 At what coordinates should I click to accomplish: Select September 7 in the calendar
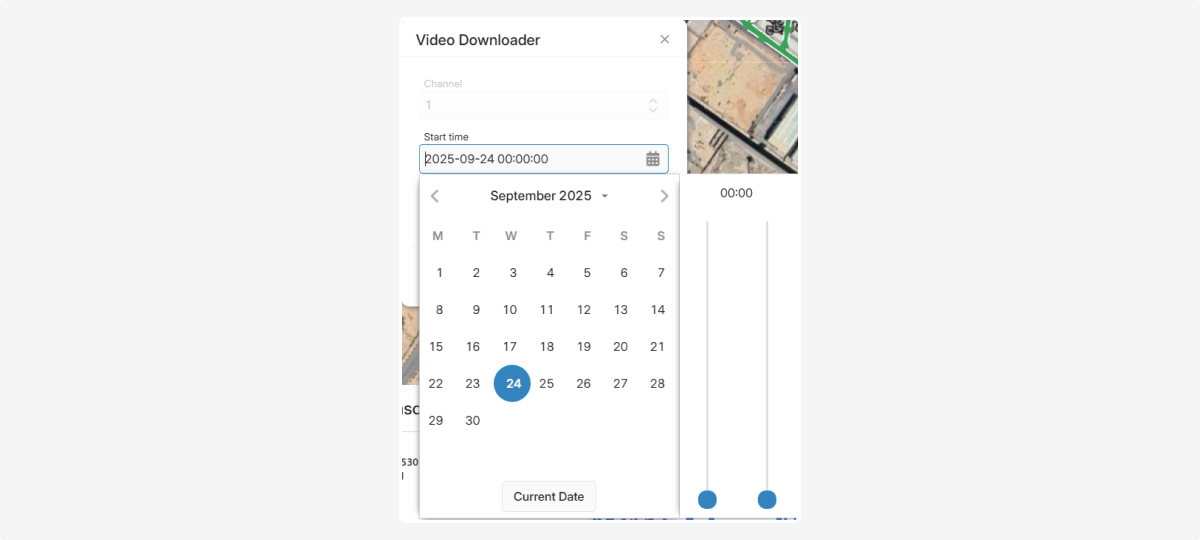point(661,273)
